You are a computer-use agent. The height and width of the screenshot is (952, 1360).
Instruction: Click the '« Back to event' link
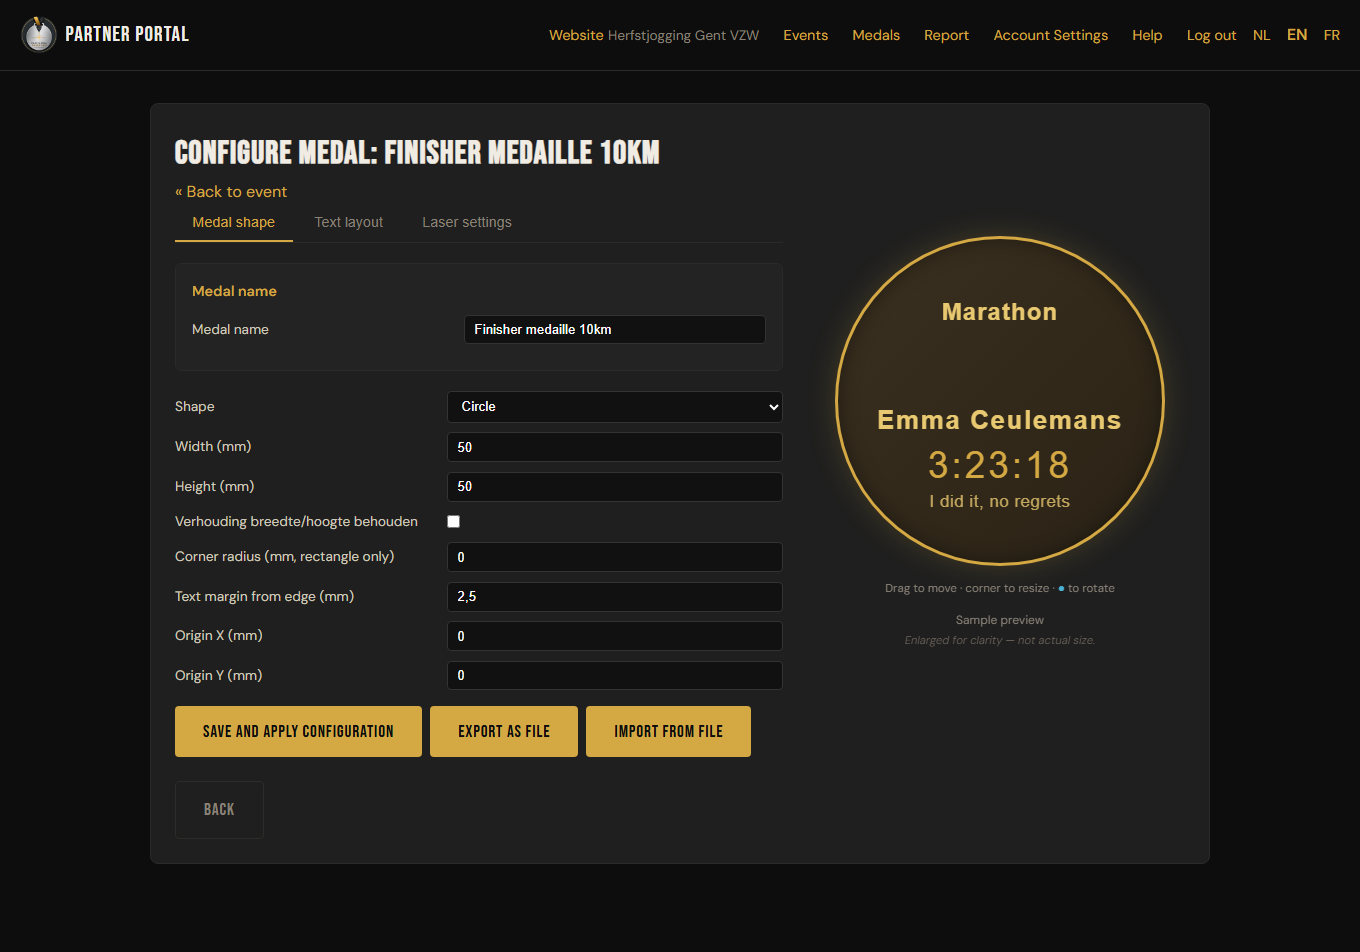coord(231,192)
